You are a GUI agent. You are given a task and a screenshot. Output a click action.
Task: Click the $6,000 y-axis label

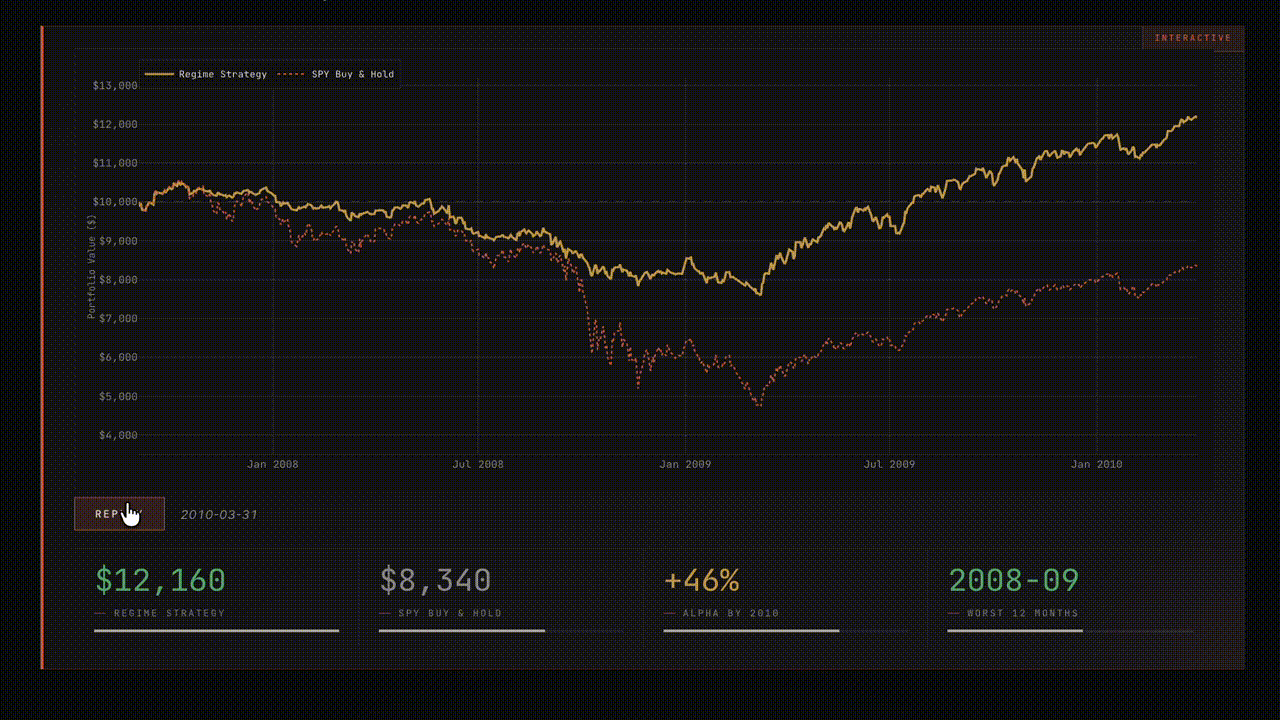click(117, 357)
